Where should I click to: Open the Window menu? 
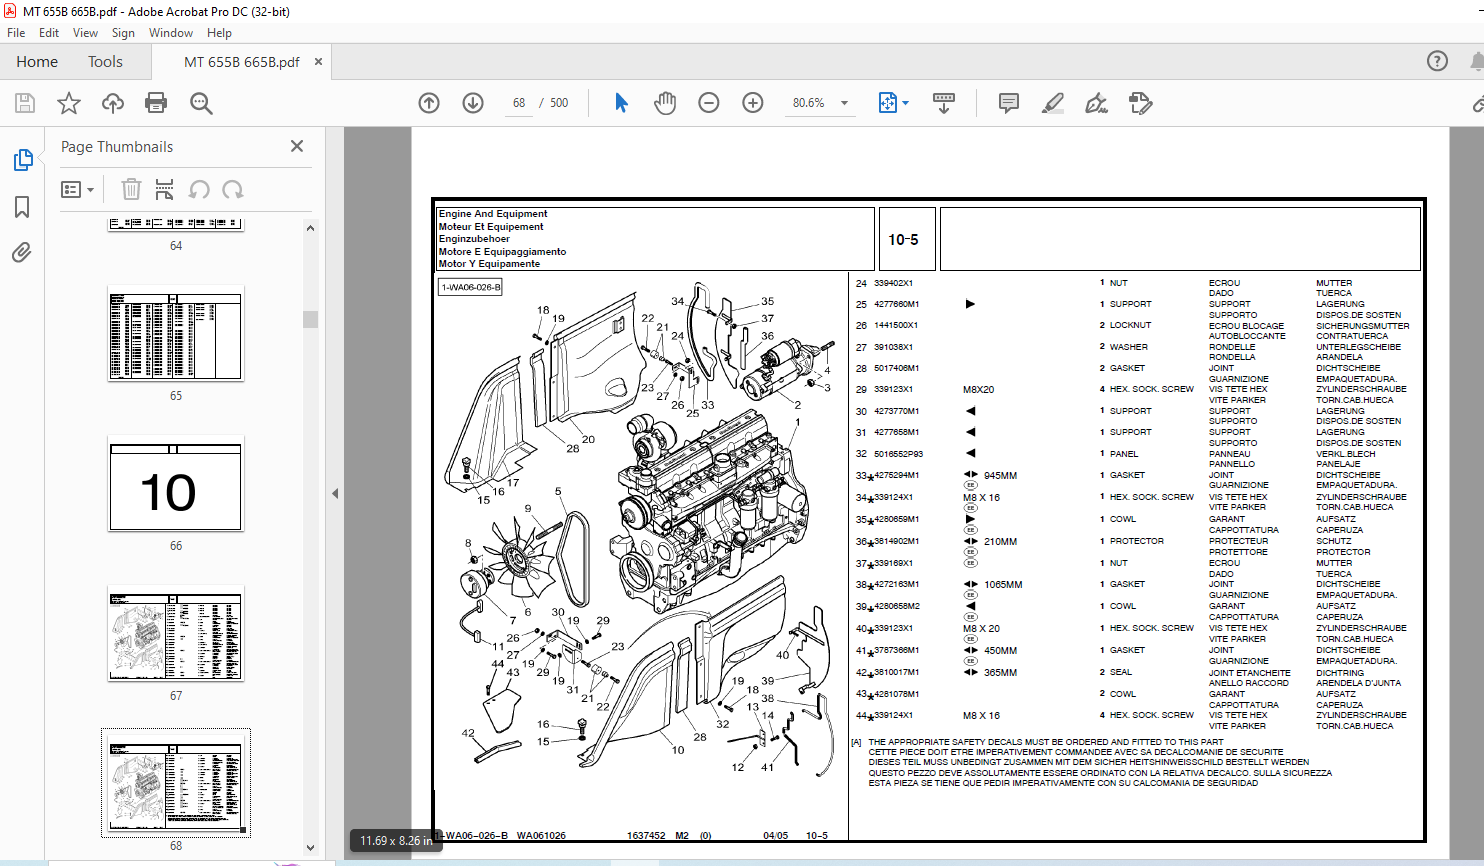click(171, 33)
